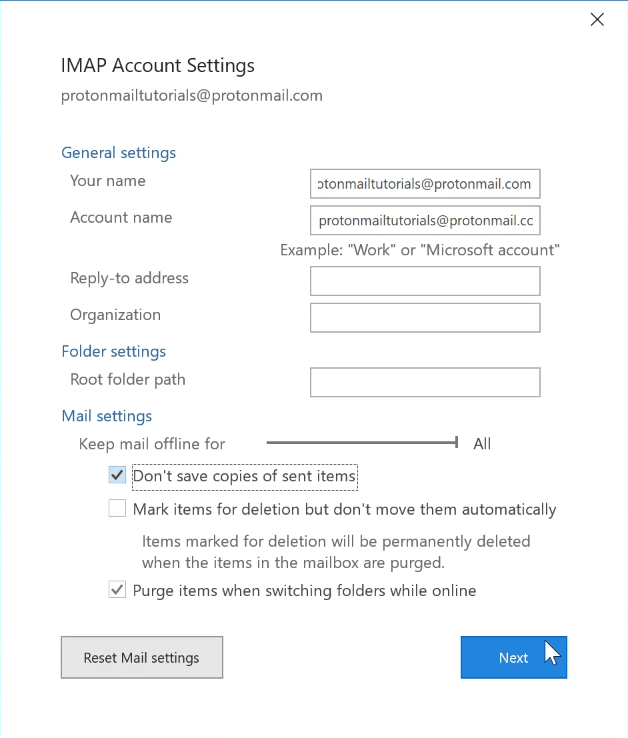Viewport: 628px width, 738px height.
Task: Focus the Reply-to address field
Action: (425, 281)
